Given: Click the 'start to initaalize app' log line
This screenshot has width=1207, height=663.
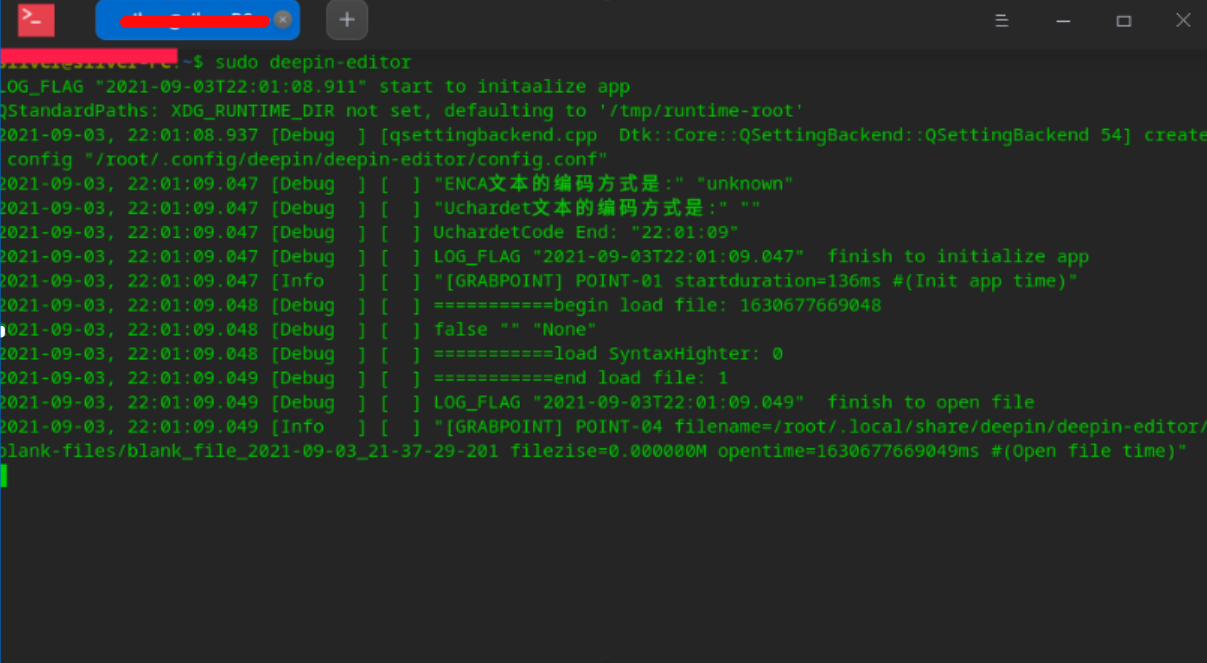Looking at the screenshot, I should tap(315, 87).
